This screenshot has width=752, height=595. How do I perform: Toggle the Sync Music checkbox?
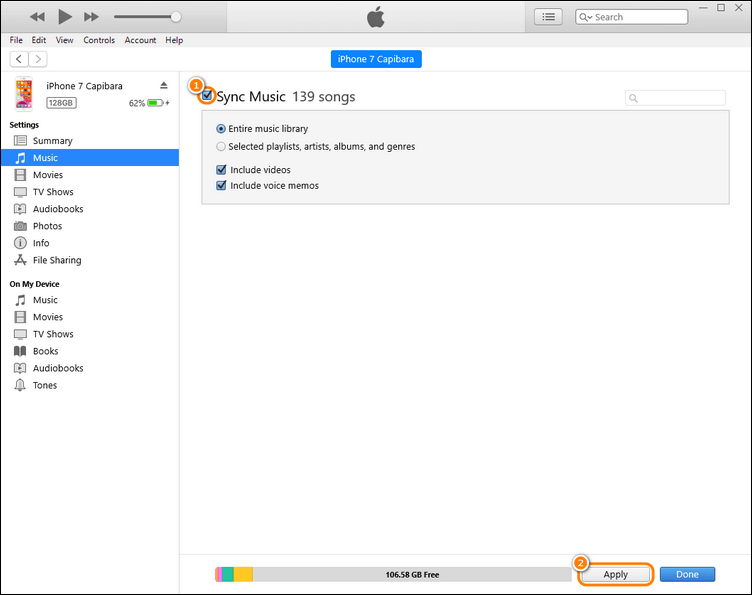pyautogui.click(x=208, y=97)
